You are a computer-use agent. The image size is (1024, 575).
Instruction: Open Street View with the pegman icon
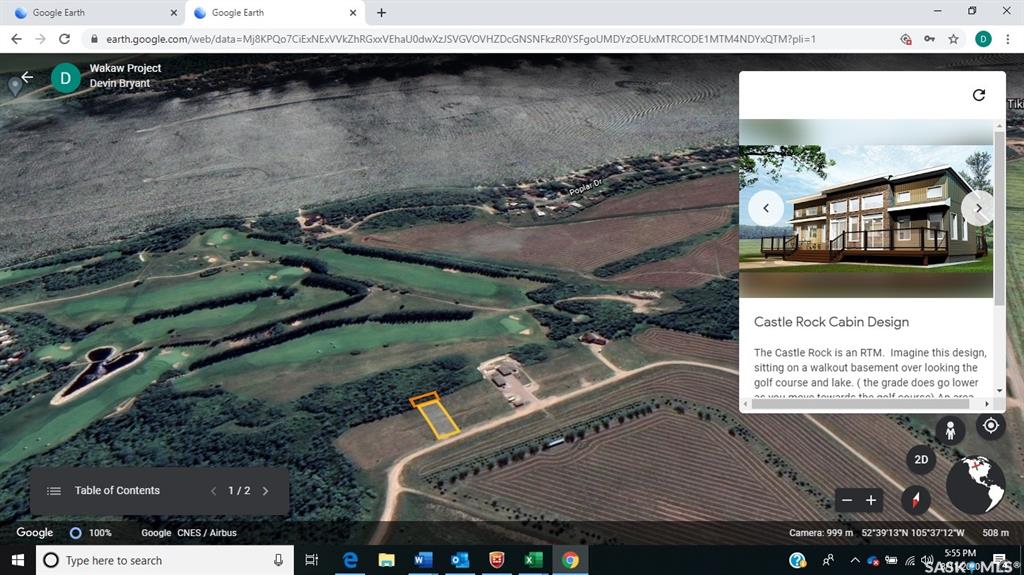pos(950,431)
